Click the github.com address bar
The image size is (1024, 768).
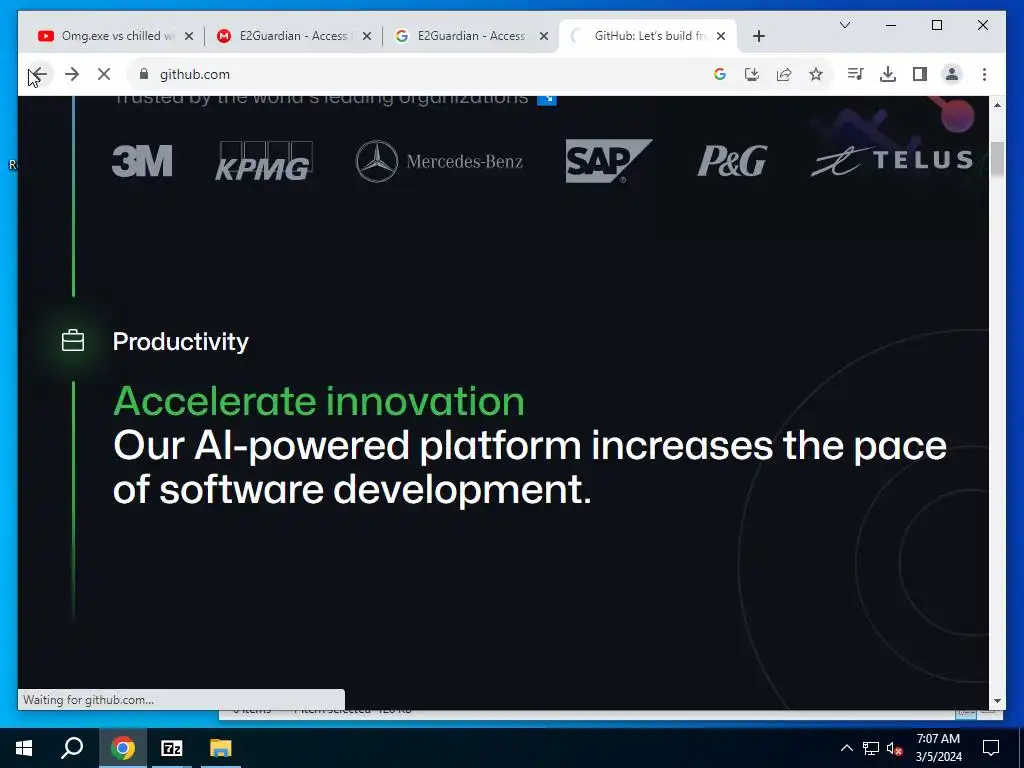coord(418,74)
